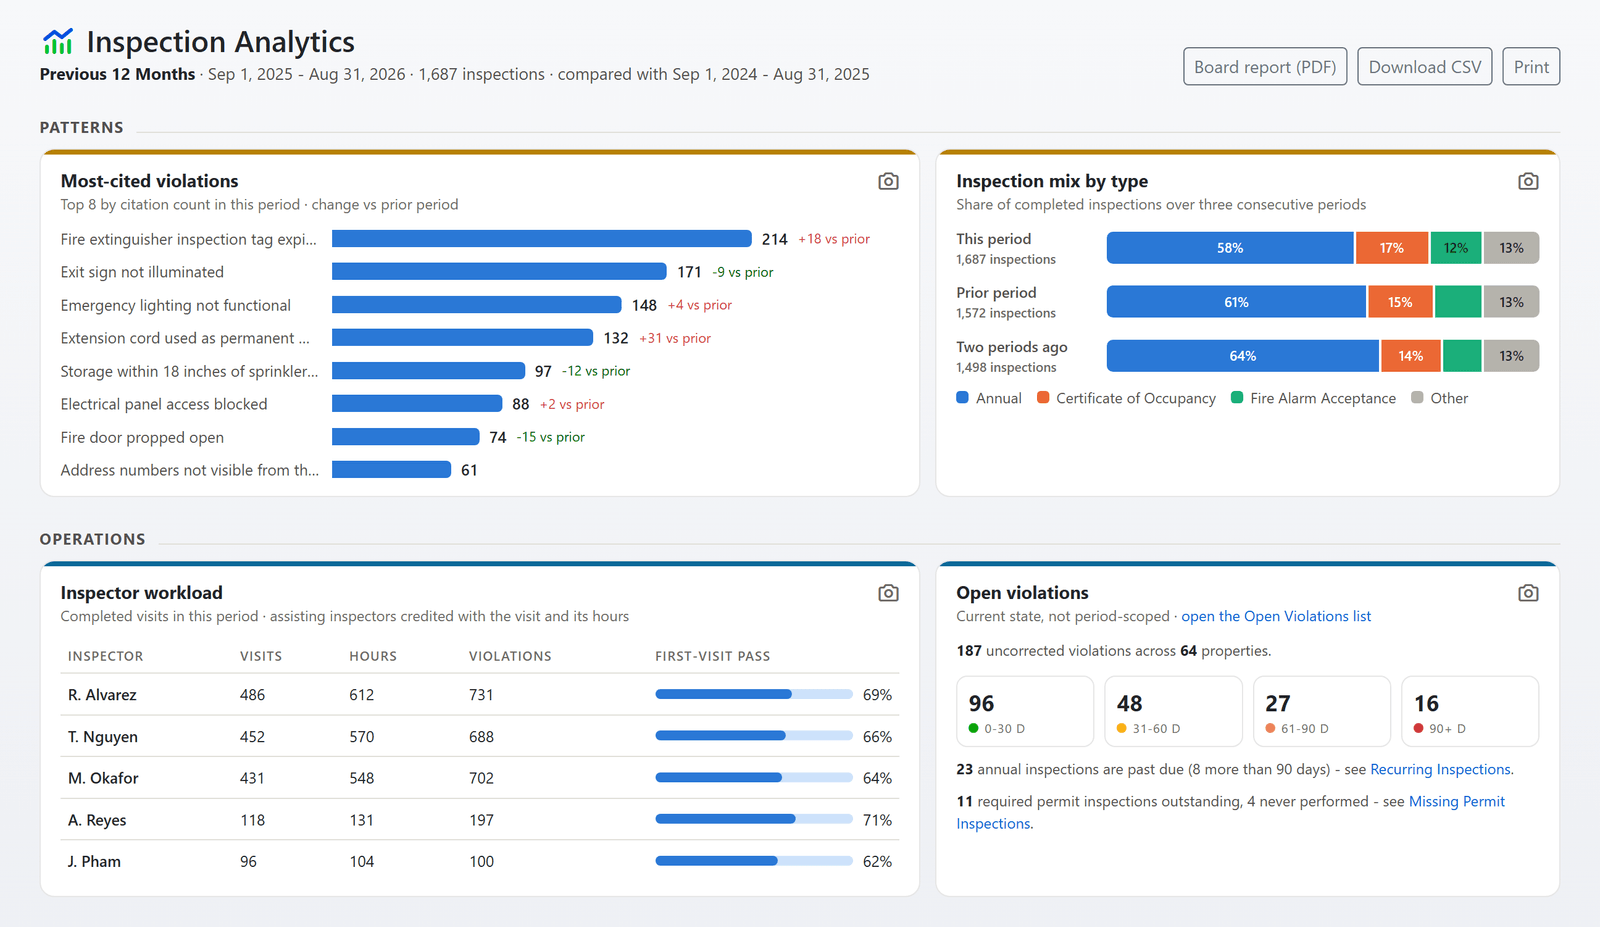Follow the Recurring Inspections link
The height and width of the screenshot is (927, 1600).
1440,769
